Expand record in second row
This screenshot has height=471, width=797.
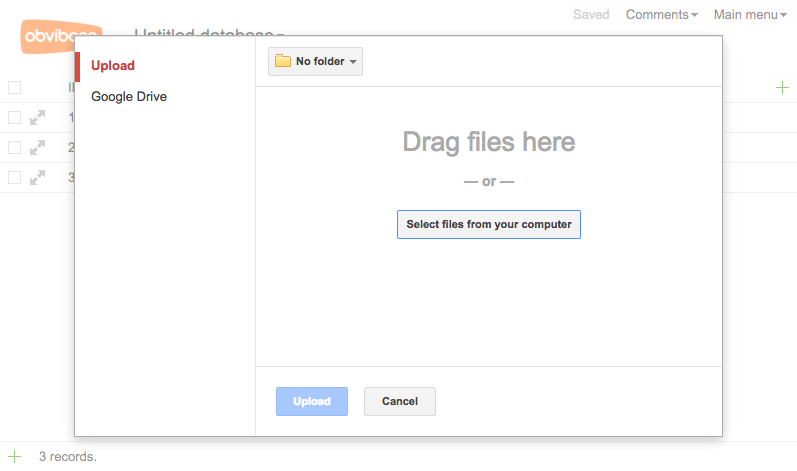(x=37, y=148)
